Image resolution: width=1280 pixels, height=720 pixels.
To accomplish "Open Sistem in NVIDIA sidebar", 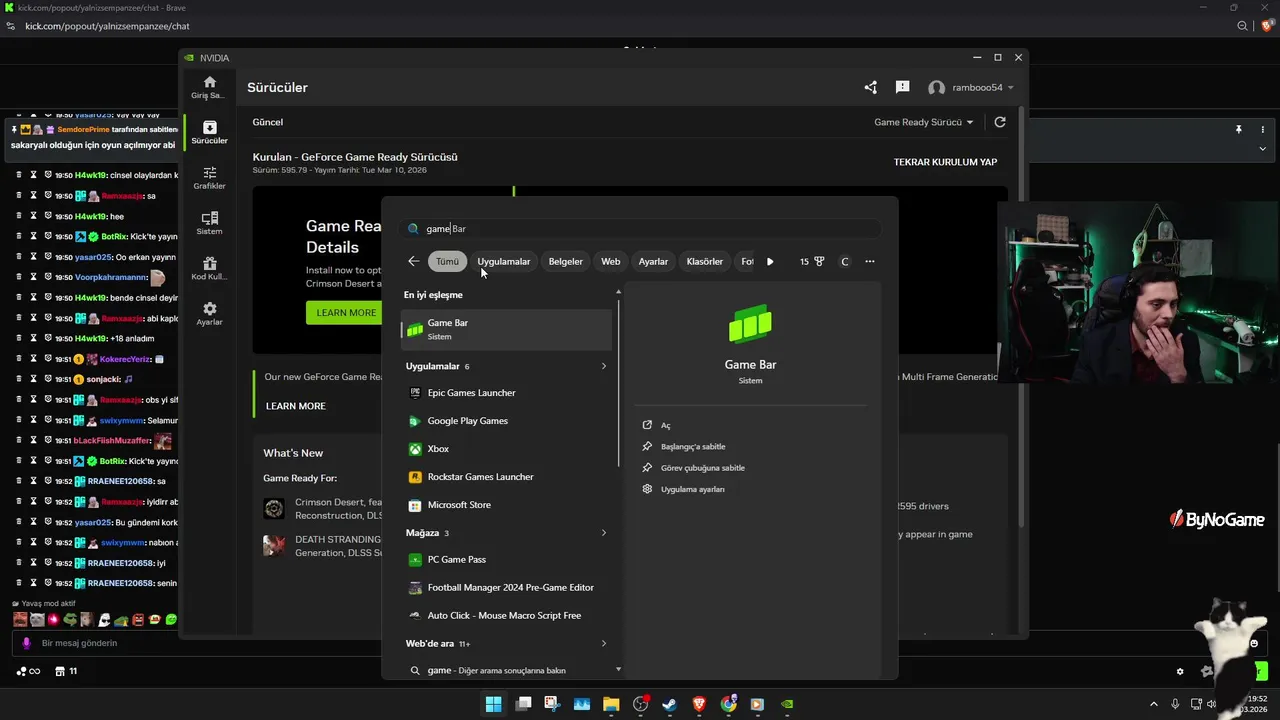I will tap(209, 223).
